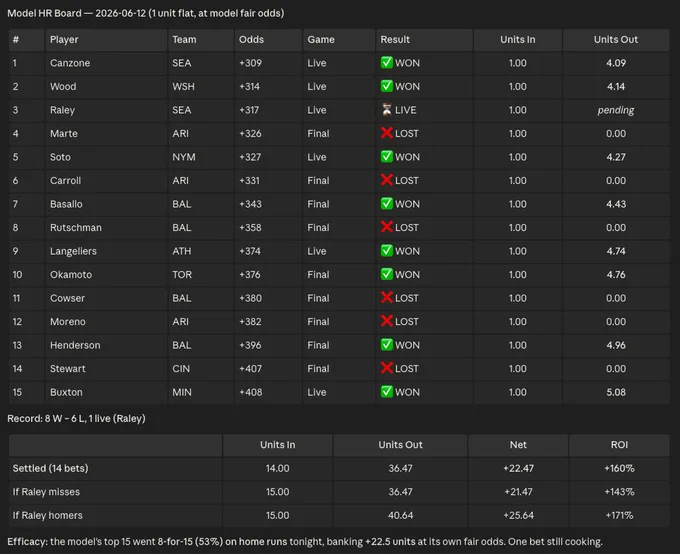Click the red X icon in Marte row
This screenshot has width=680, height=554.
(x=387, y=133)
